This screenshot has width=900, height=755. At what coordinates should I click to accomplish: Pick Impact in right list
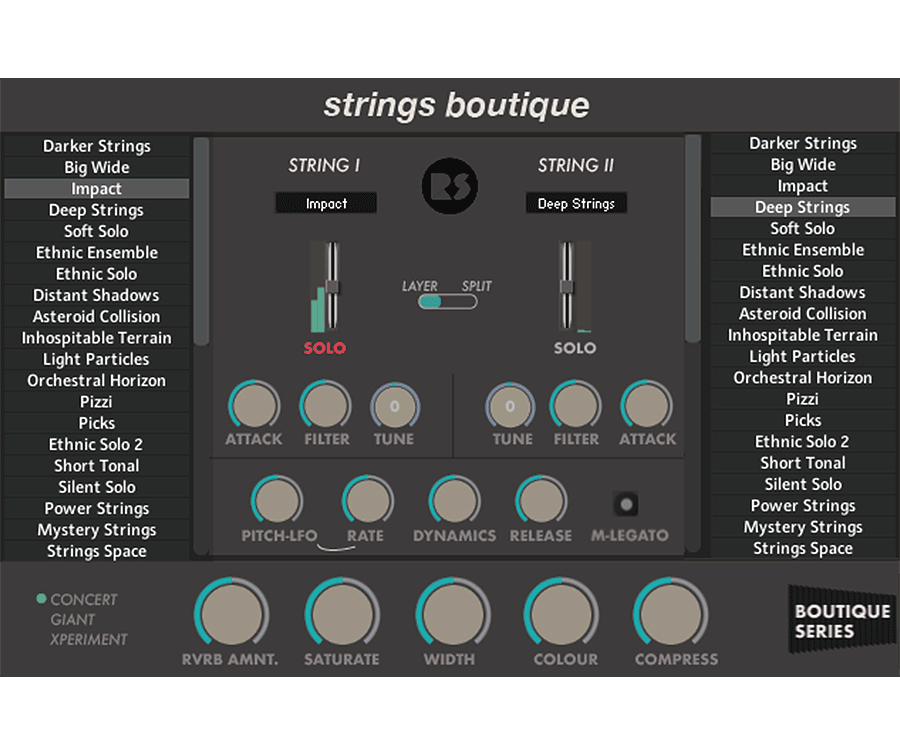click(802, 185)
